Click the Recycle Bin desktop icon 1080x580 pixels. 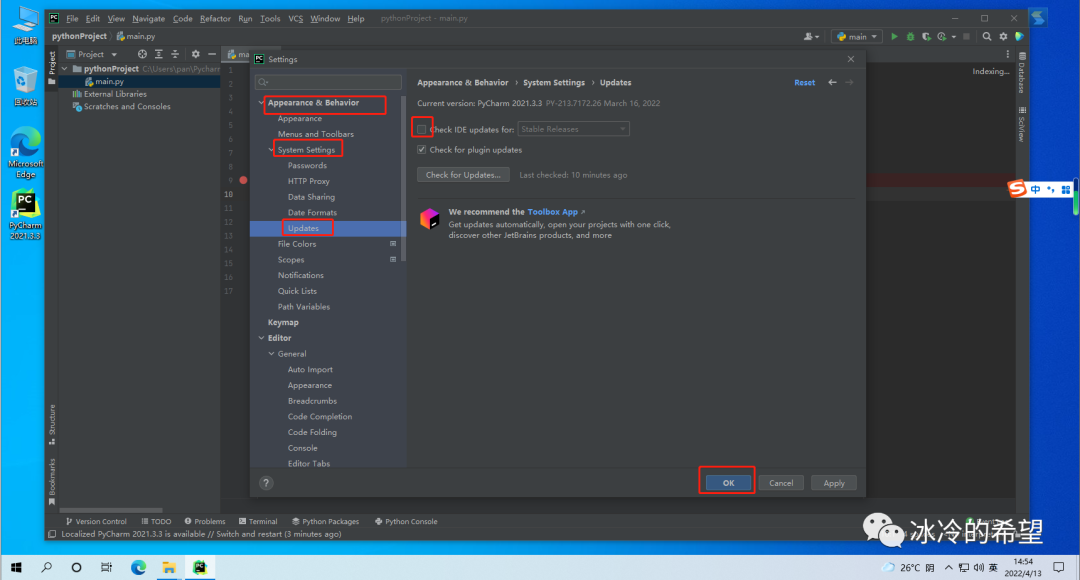(x=25, y=86)
